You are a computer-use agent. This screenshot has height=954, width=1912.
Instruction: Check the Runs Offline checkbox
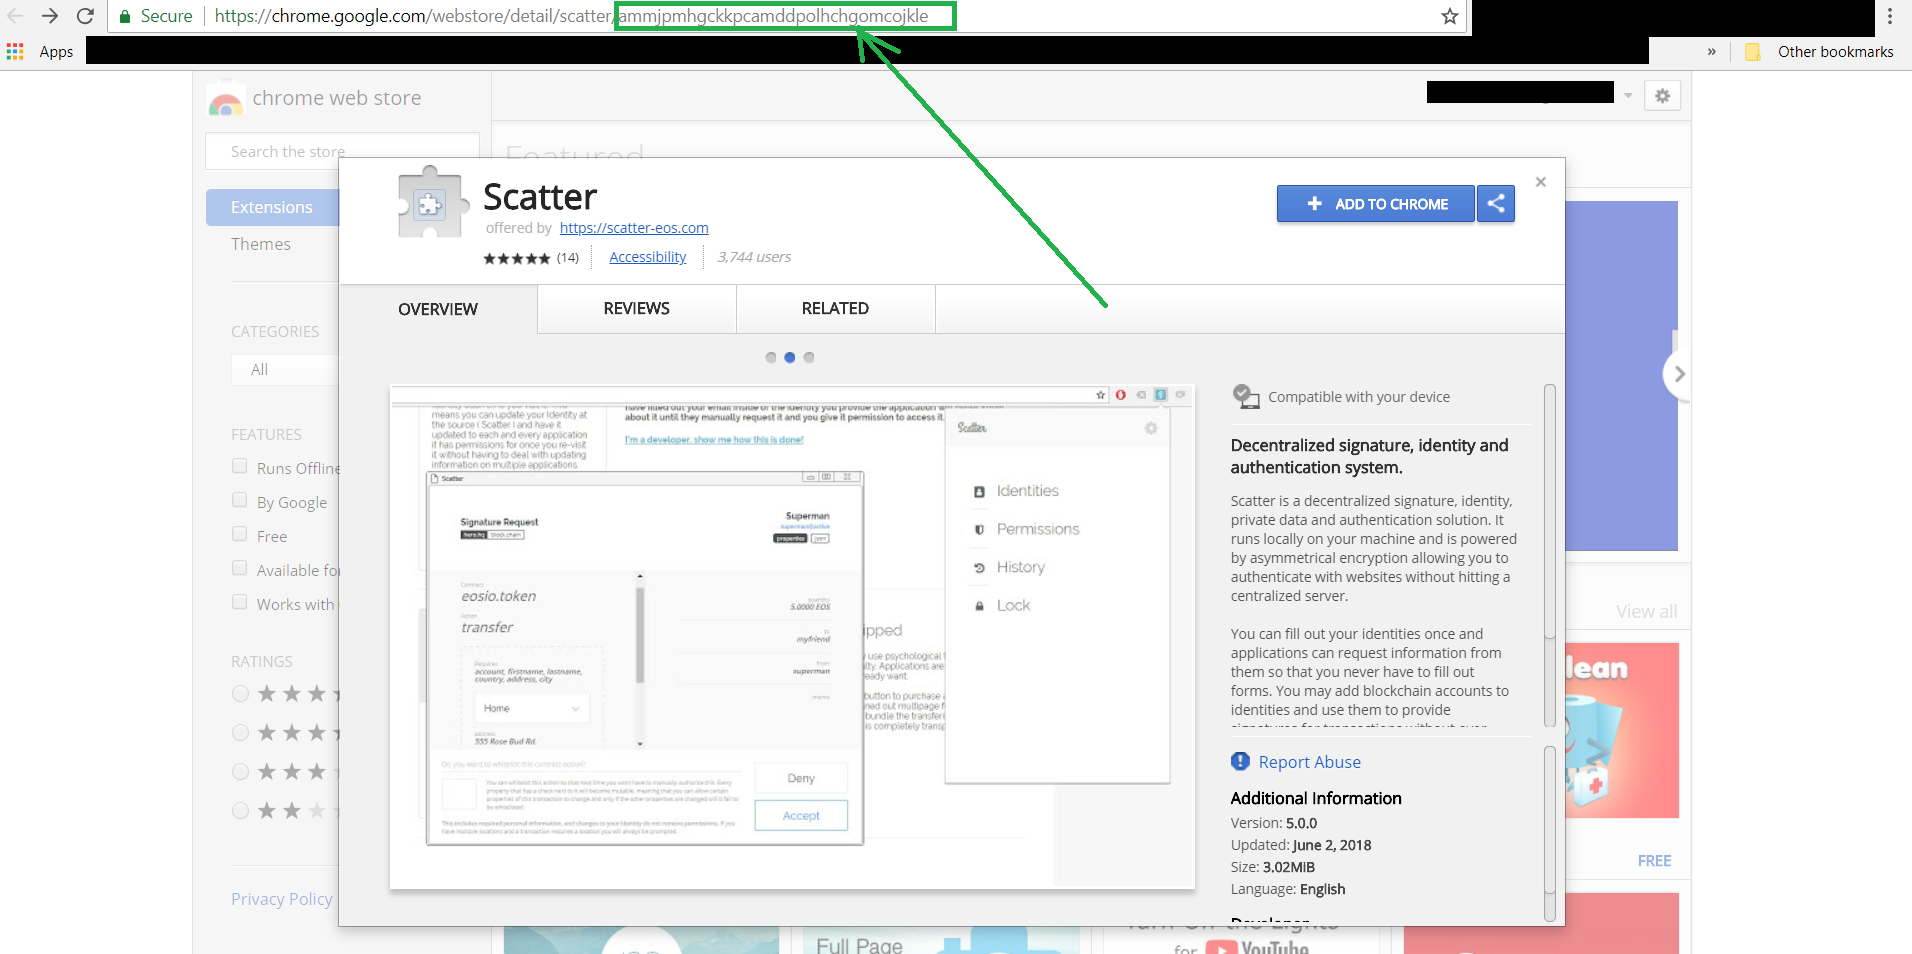(239, 466)
